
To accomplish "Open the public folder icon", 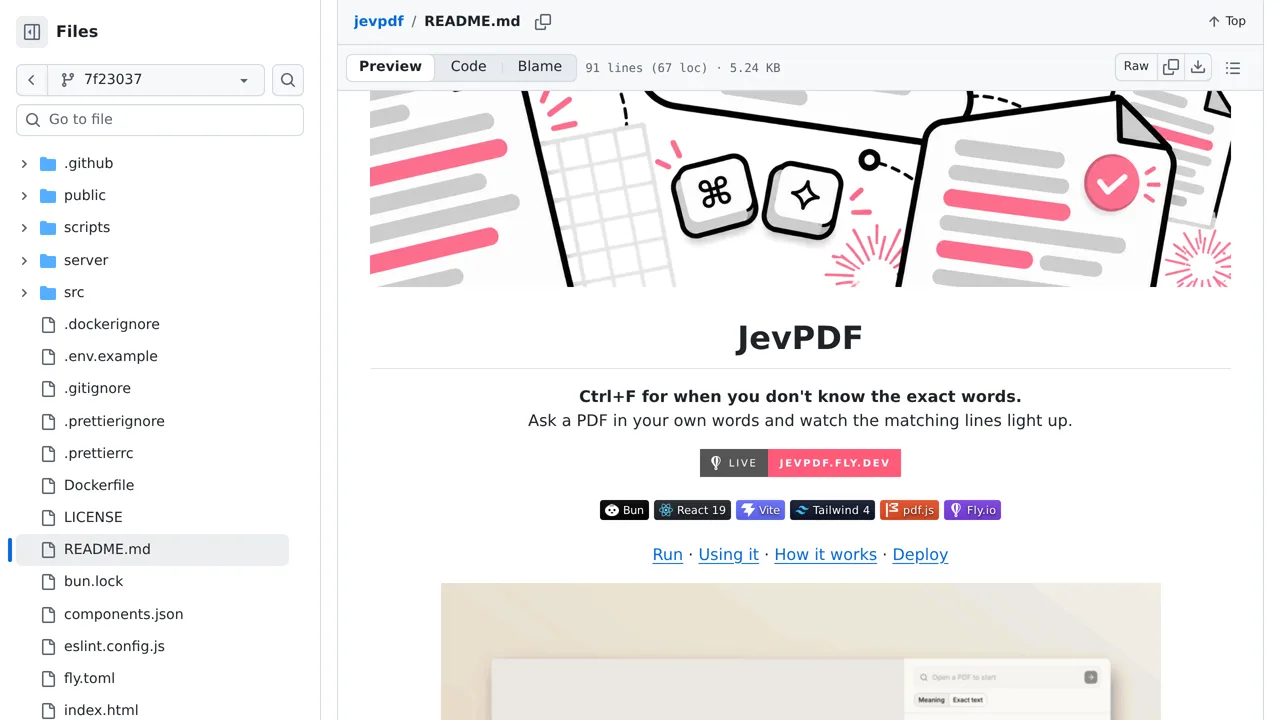I will [x=48, y=195].
